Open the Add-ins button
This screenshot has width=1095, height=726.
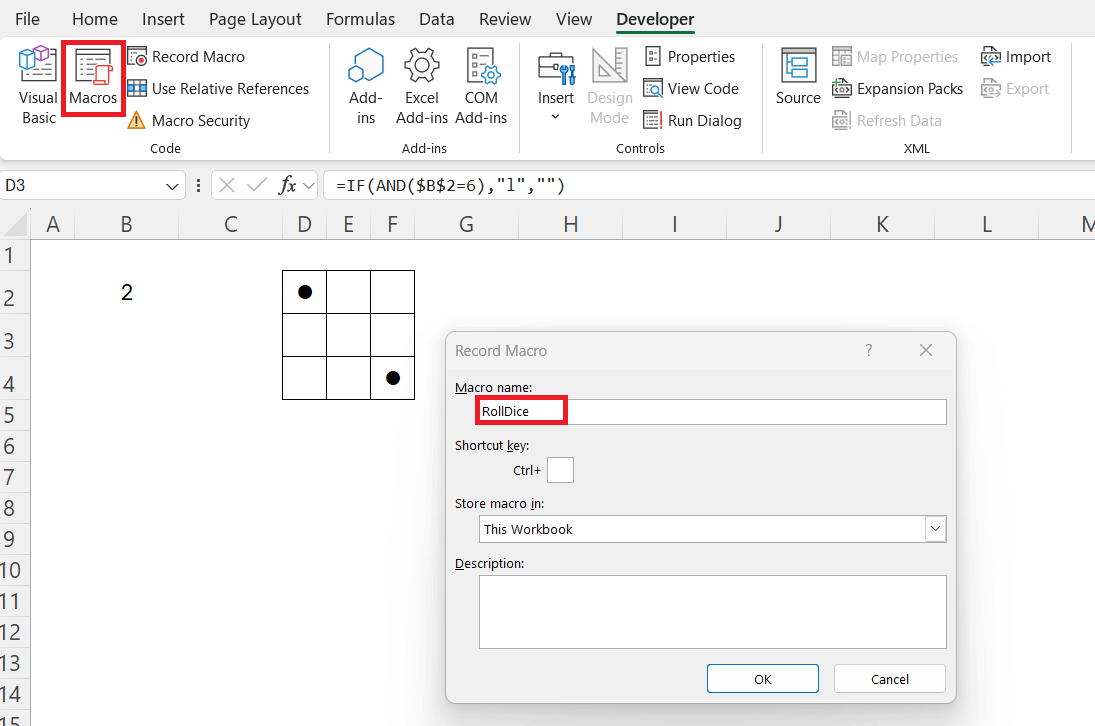click(x=366, y=87)
